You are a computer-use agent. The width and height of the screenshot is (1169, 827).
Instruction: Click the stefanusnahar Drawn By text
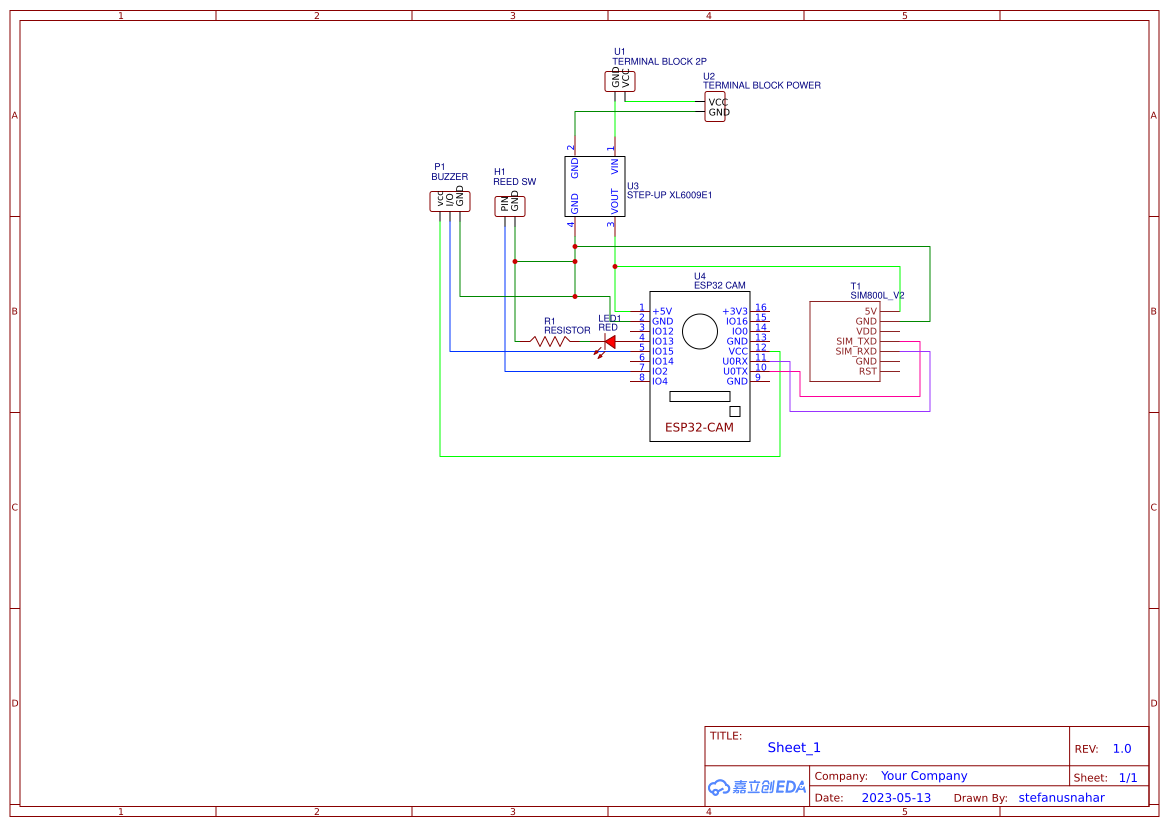[1060, 797]
